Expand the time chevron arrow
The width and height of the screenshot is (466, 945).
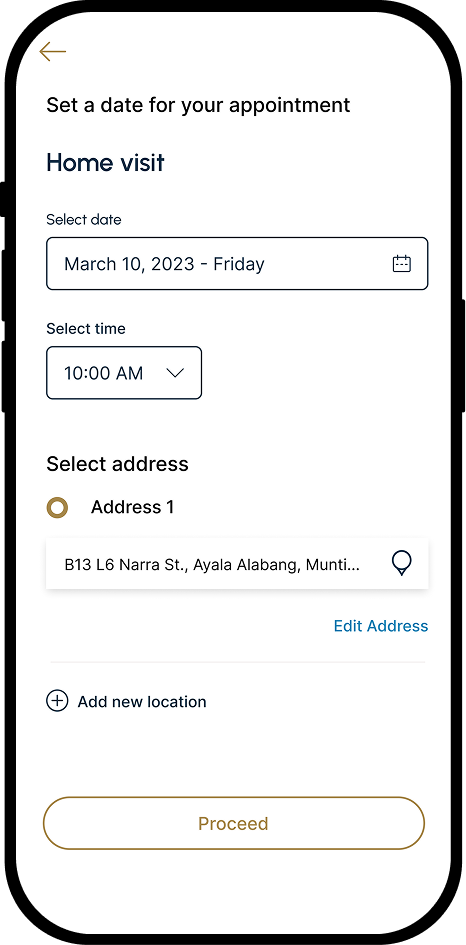click(175, 373)
